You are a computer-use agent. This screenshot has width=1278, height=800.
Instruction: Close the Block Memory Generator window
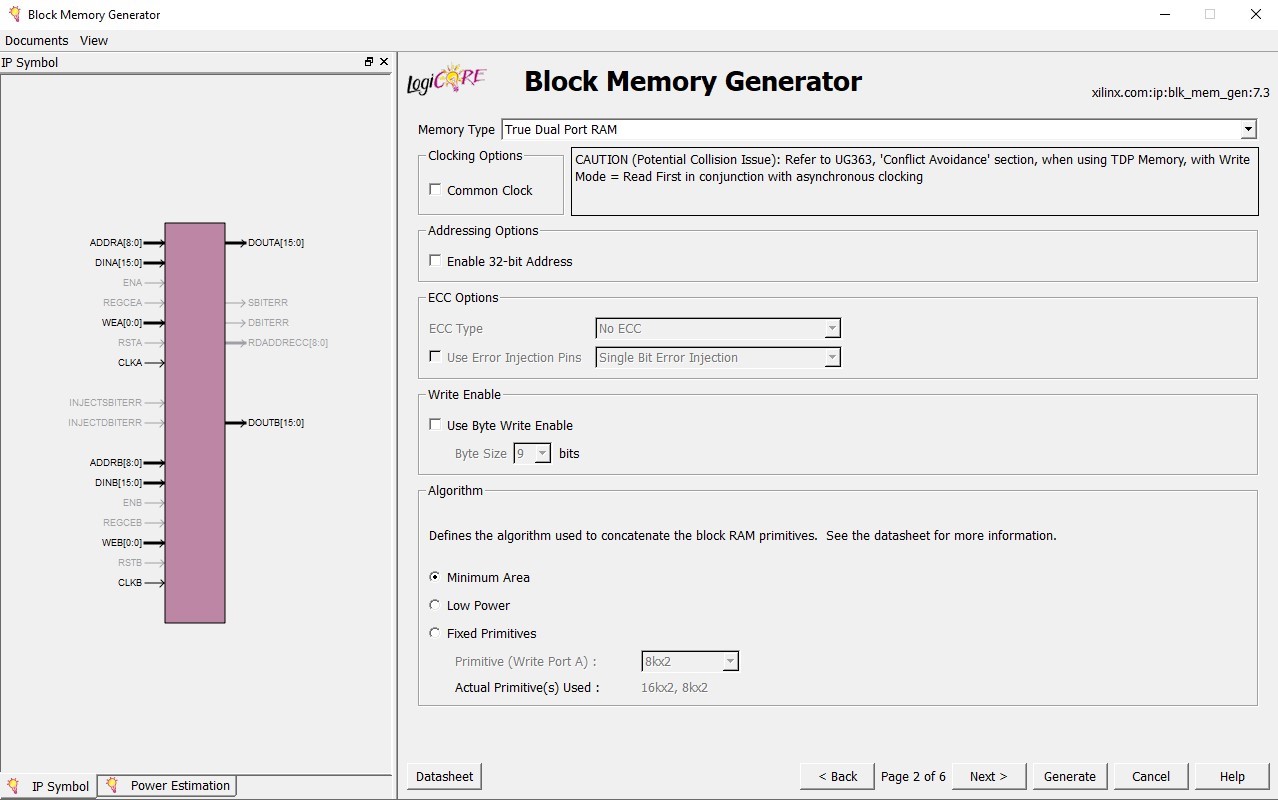[1256, 14]
